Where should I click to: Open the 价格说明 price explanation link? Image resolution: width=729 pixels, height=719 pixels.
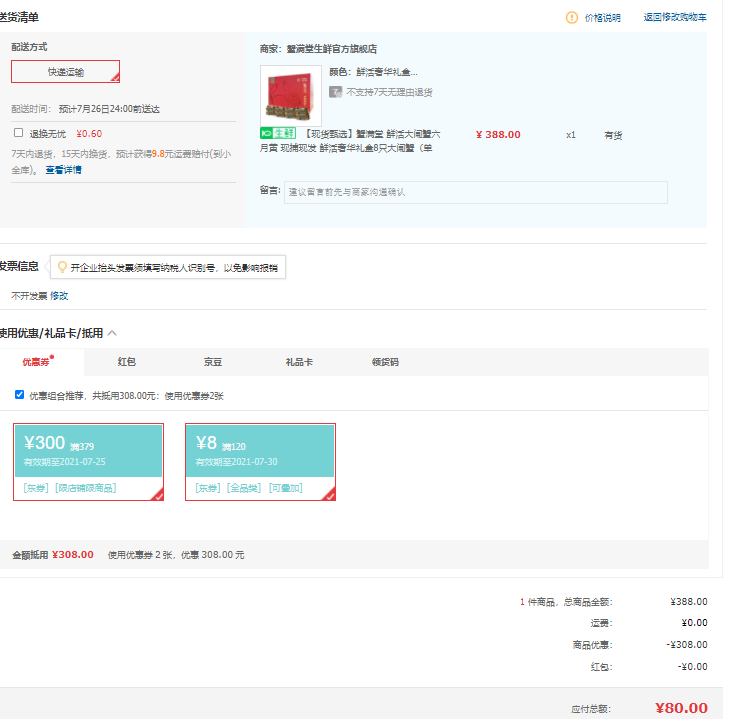[x=603, y=18]
